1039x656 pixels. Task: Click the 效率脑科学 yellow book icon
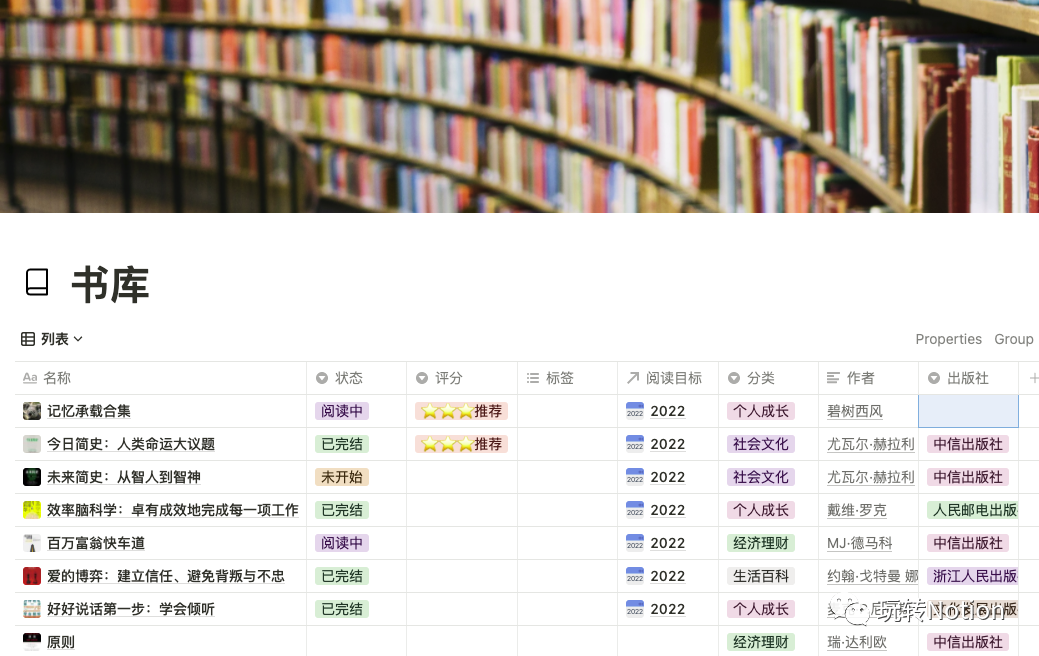pos(32,510)
